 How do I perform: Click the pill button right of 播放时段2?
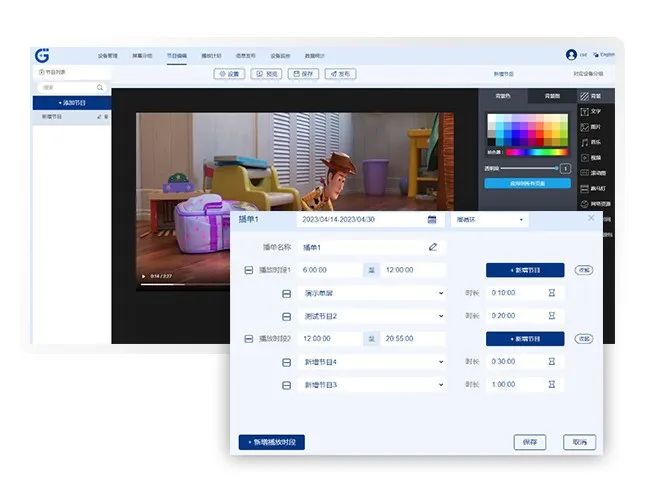pos(584,339)
